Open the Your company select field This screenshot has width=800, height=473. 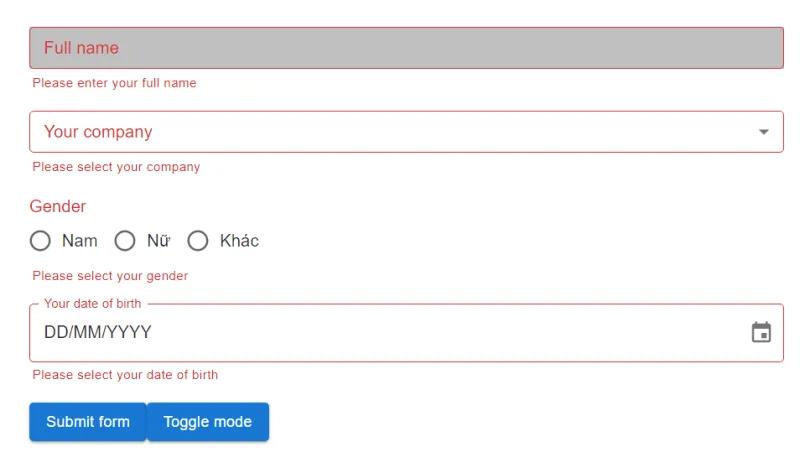(x=400, y=132)
